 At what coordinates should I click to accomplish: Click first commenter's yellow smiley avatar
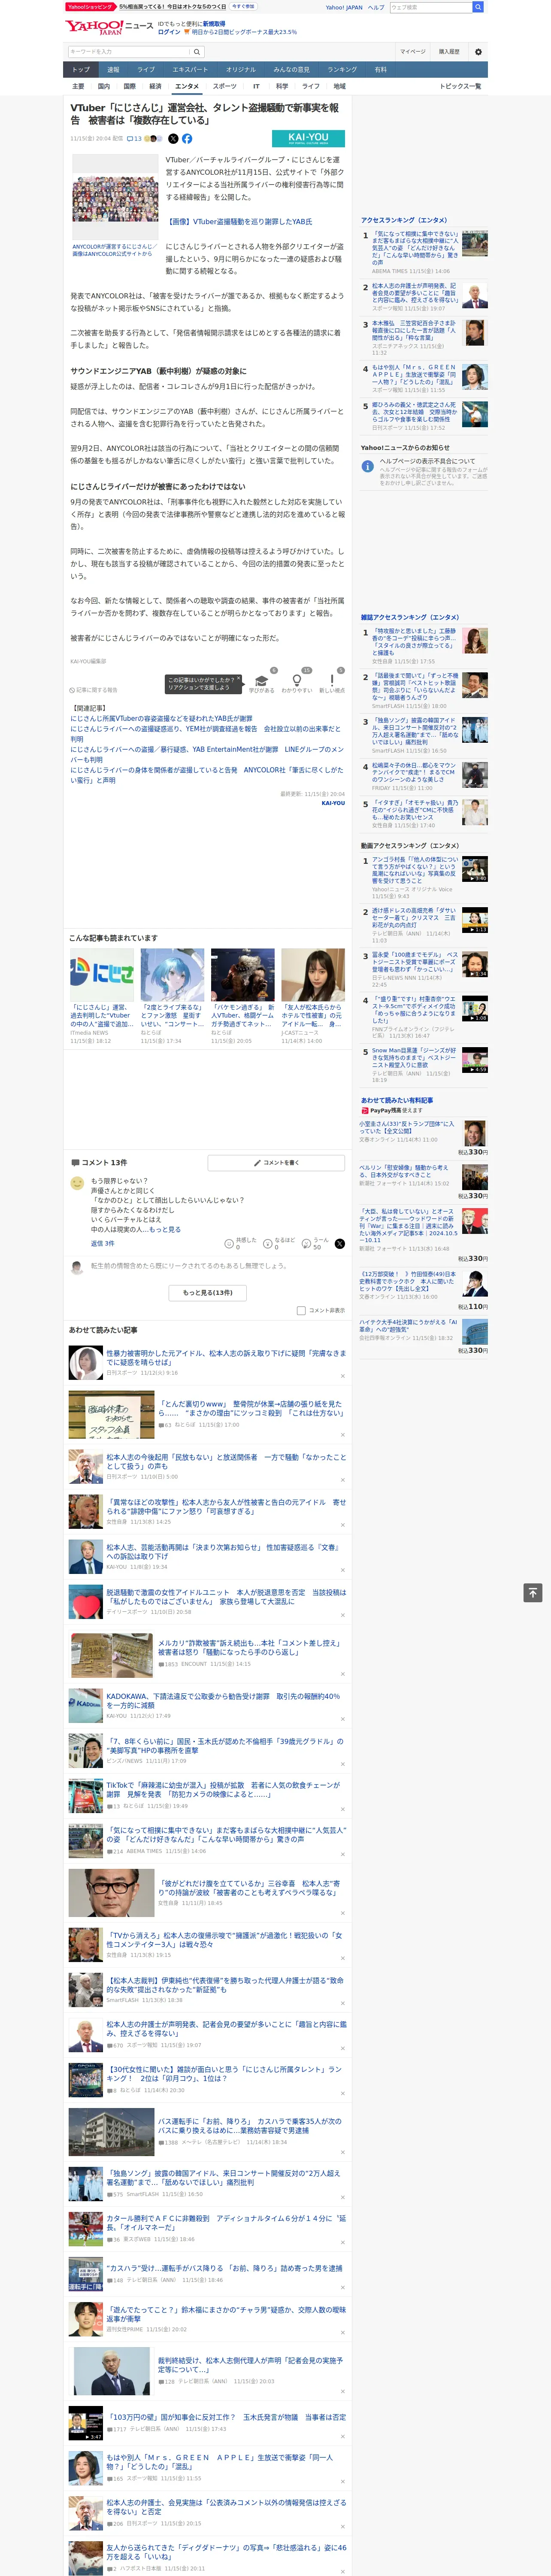[x=77, y=1183]
